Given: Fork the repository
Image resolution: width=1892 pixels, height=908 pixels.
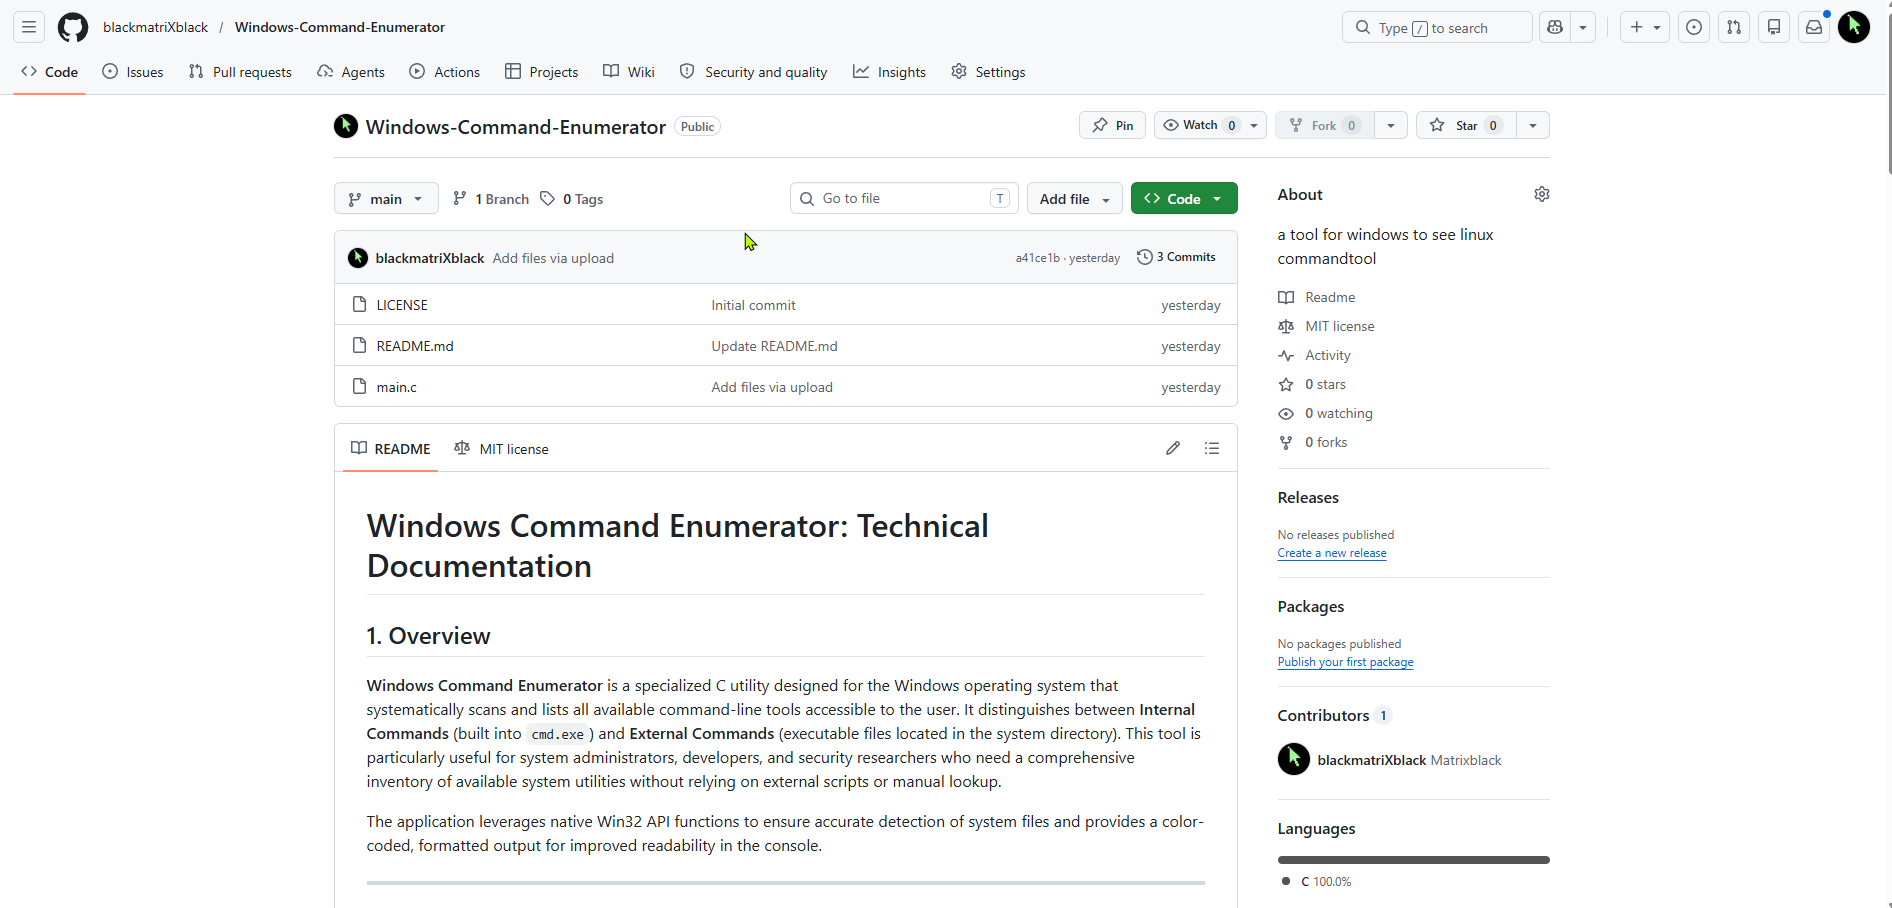Looking at the screenshot, I should click(x=1324, y=125).
